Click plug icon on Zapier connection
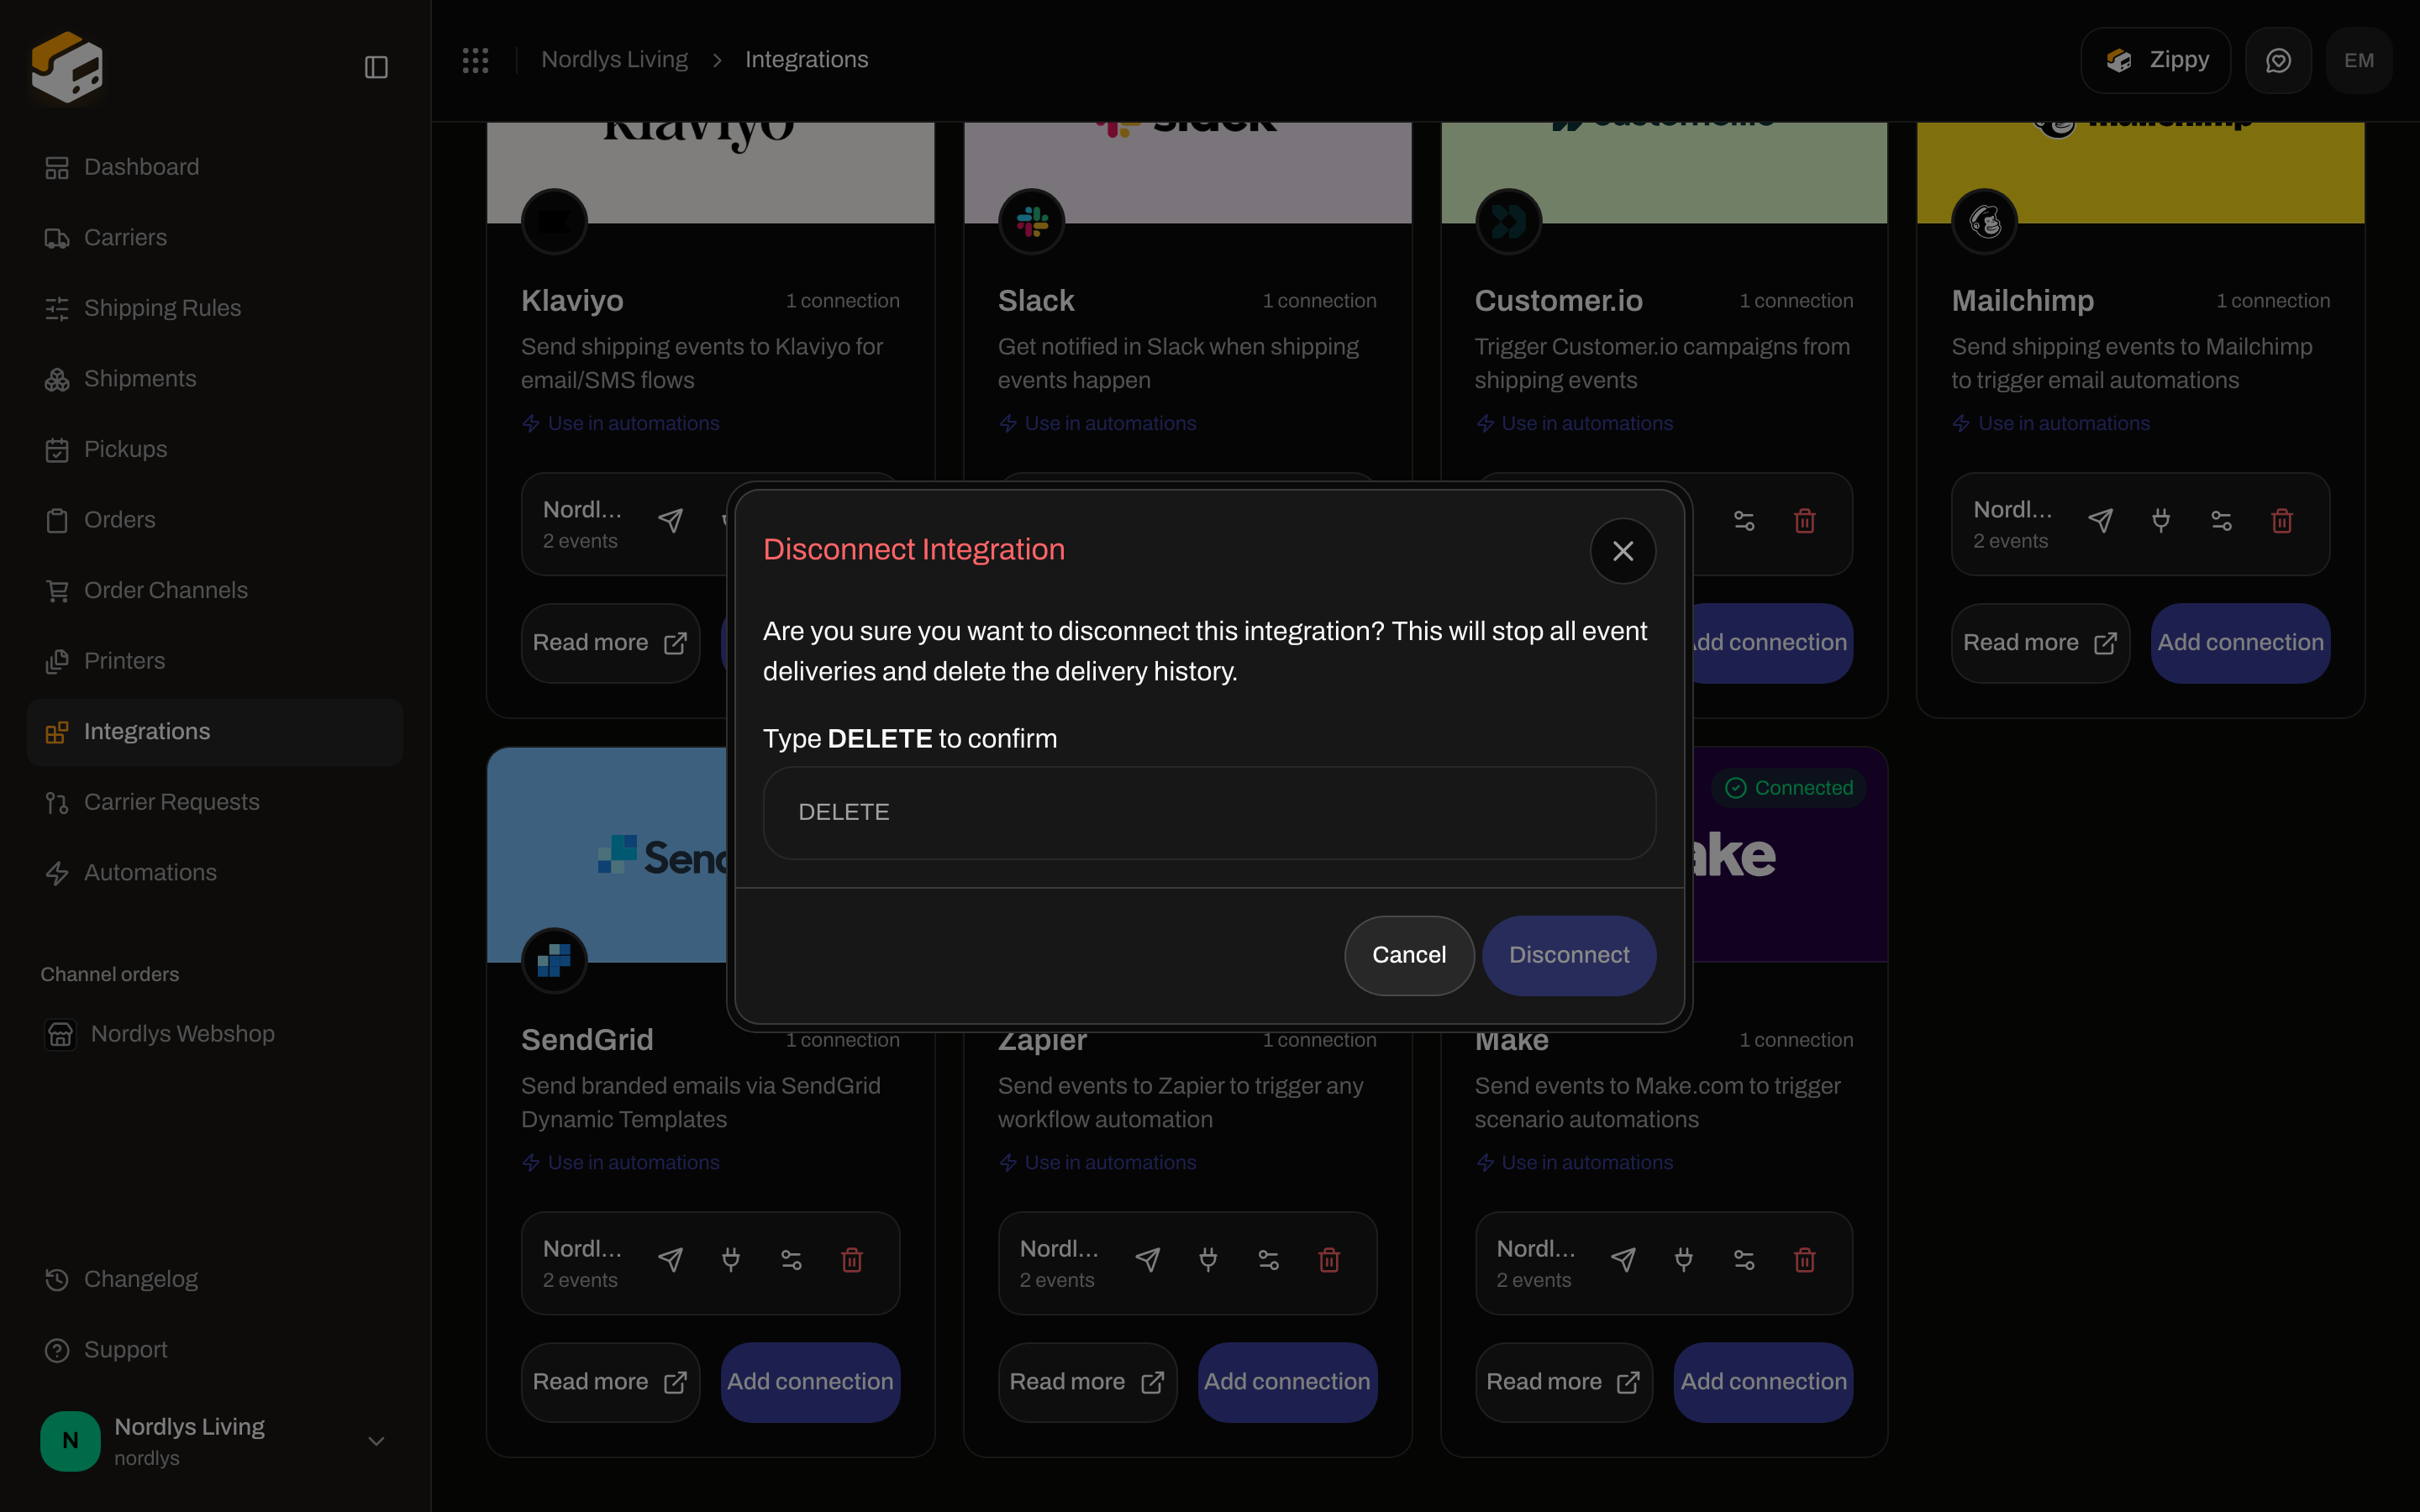This screenshot has width=2420, height=1512. point(1207,1260)
